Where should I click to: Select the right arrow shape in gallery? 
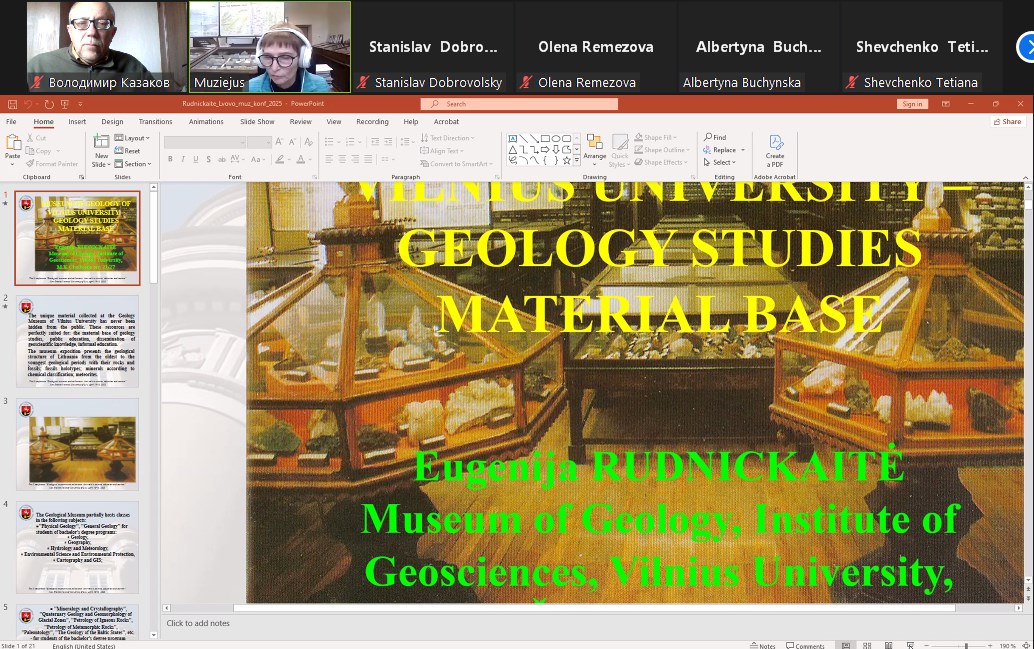click(x=545, y=150)
